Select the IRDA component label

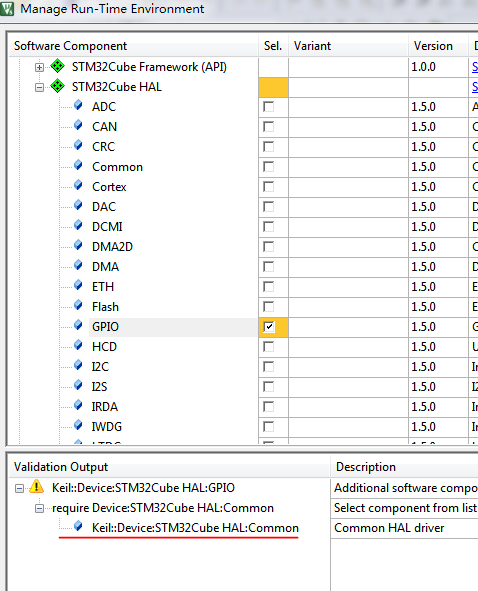105,407
